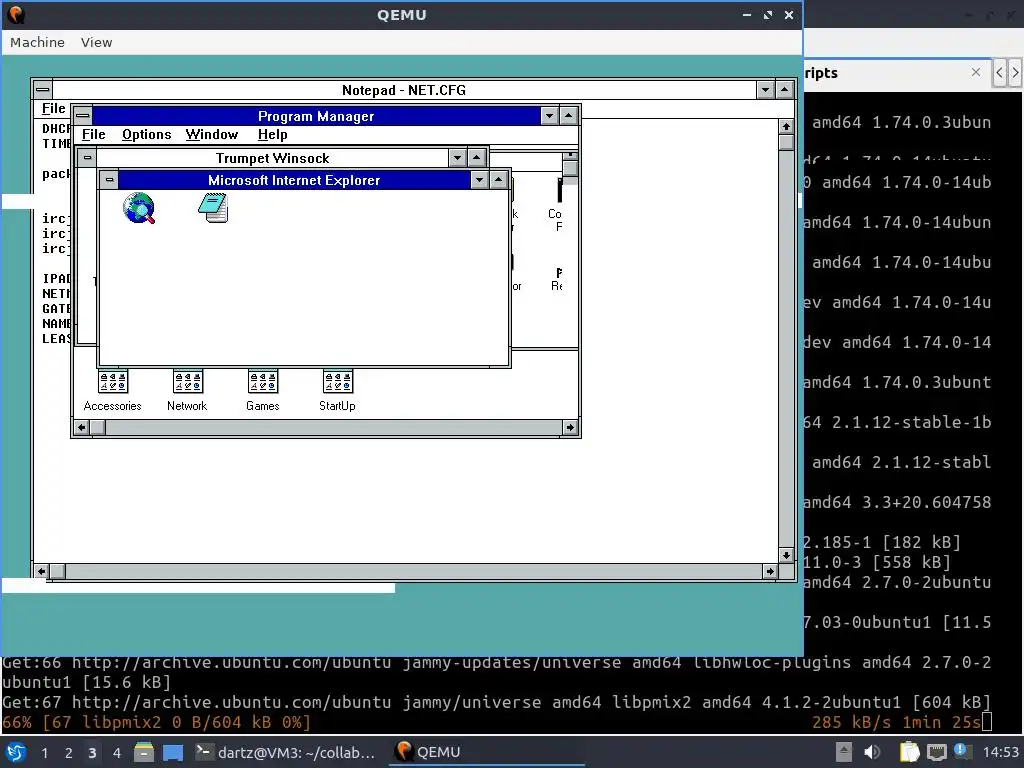Click Program Manager horizontal scroll right arrow
Viewport: 1024px width, 768px height.
(570, 427)
